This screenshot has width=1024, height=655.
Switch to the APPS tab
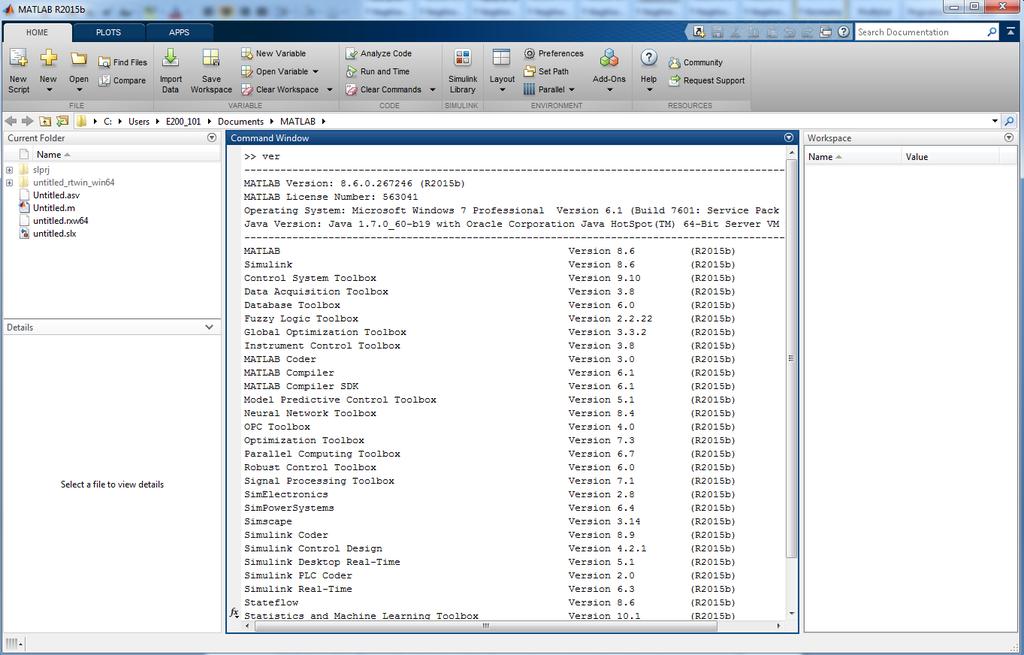tap(179, 32)
